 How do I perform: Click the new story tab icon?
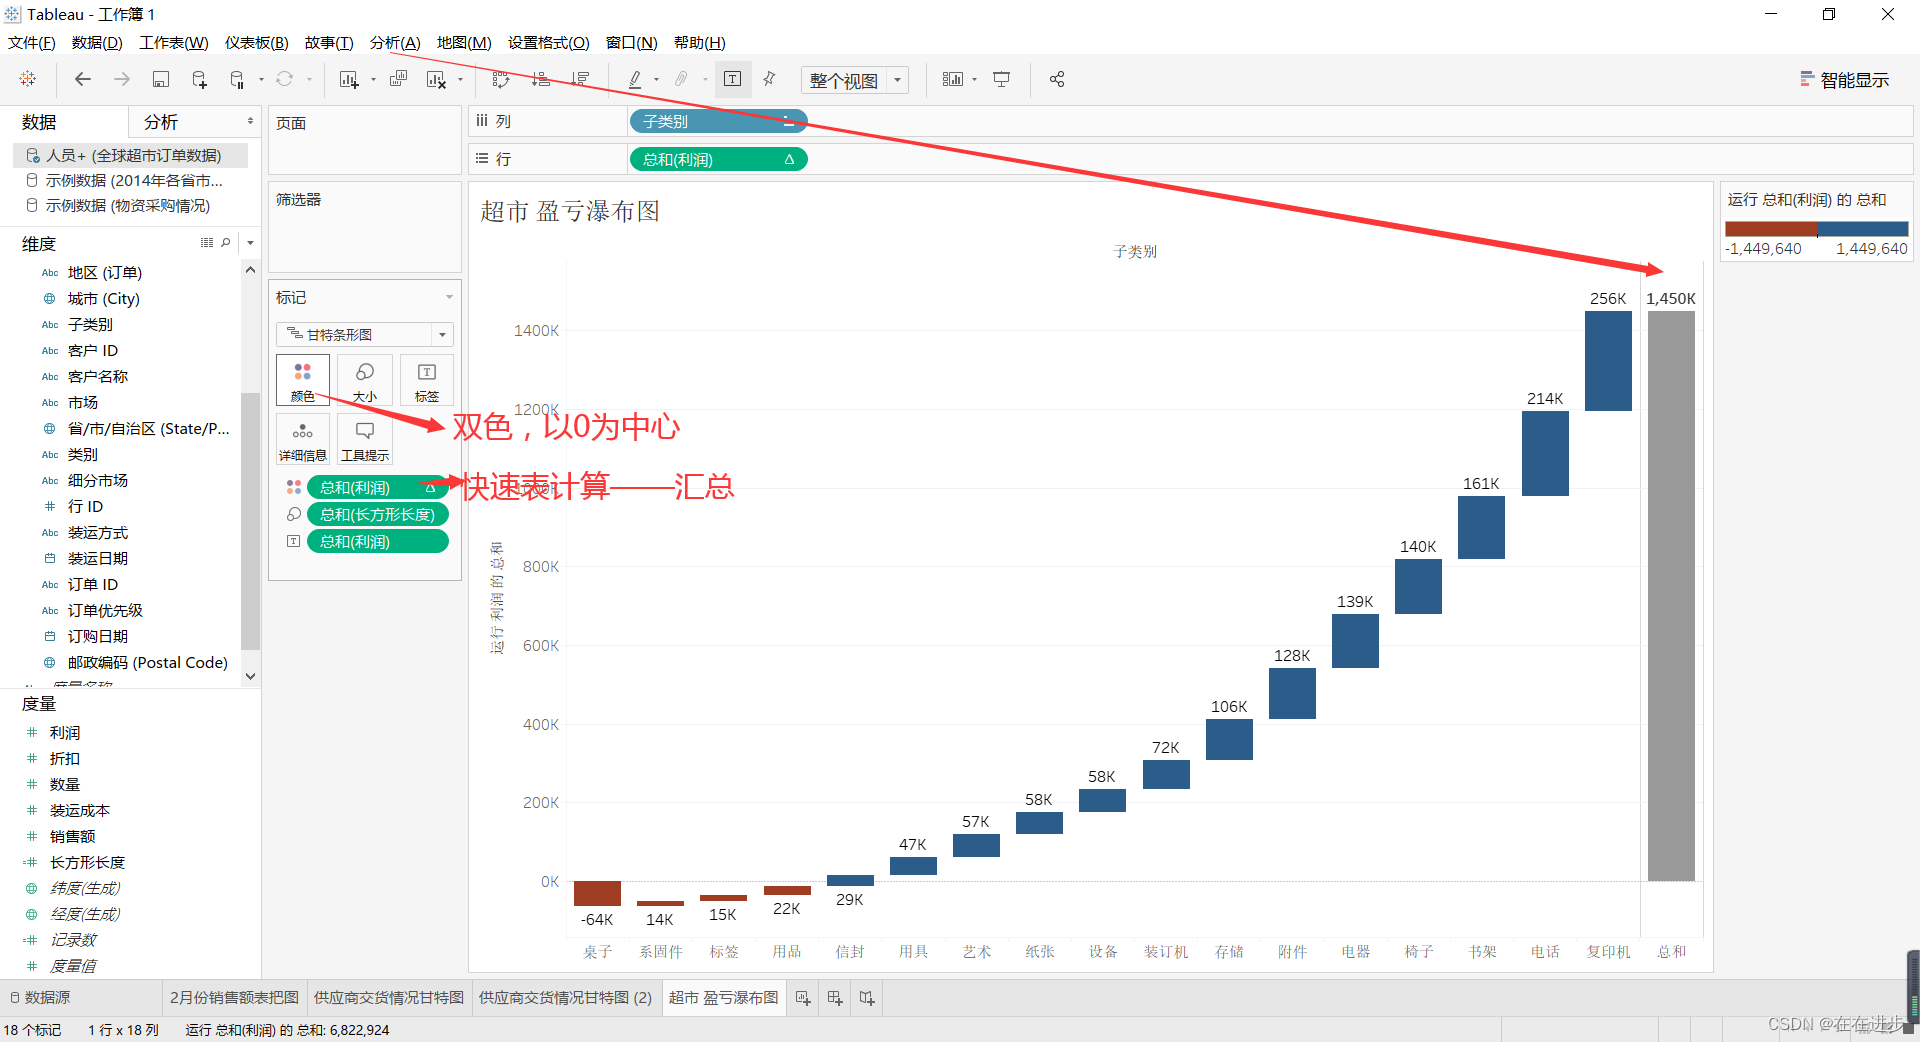point(867,998)
